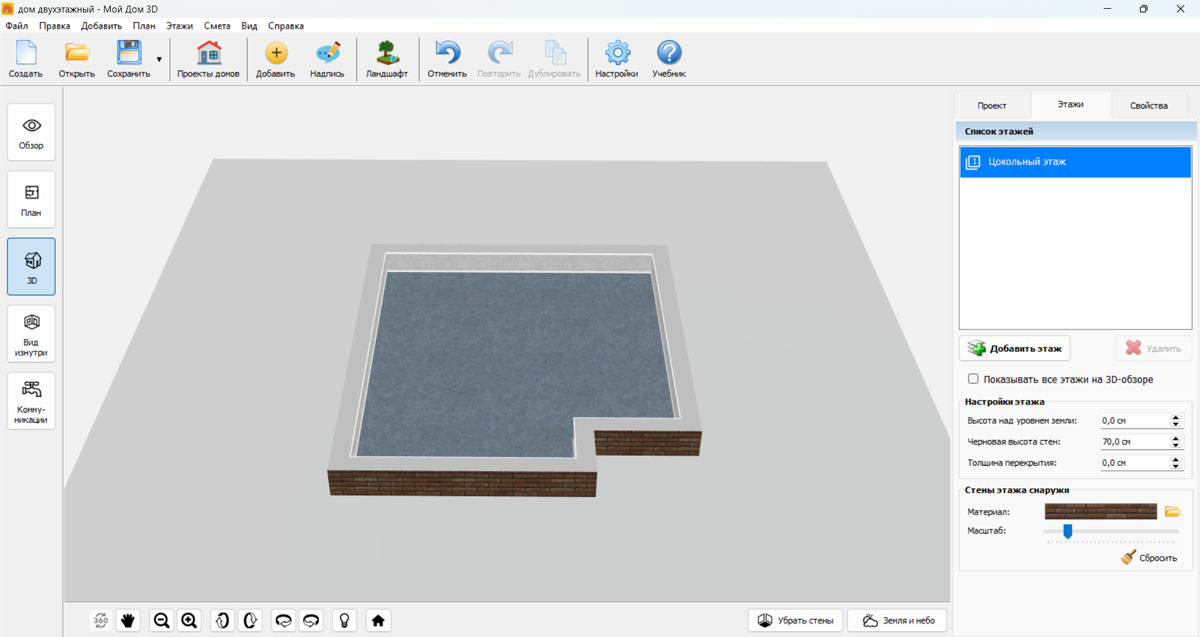Open the Проекты домов house gallery
1200x637 pixels.
[x=208, y=60]
